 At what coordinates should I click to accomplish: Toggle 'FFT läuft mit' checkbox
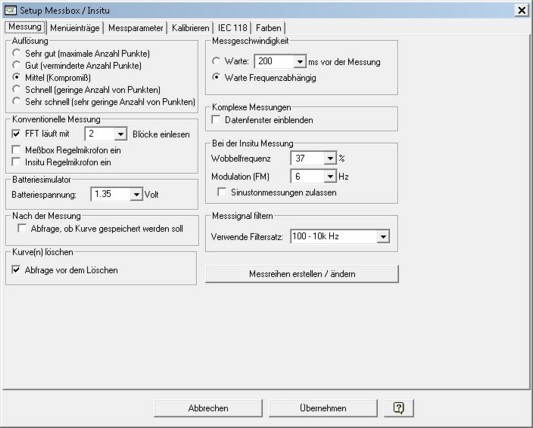click(16, 134)
